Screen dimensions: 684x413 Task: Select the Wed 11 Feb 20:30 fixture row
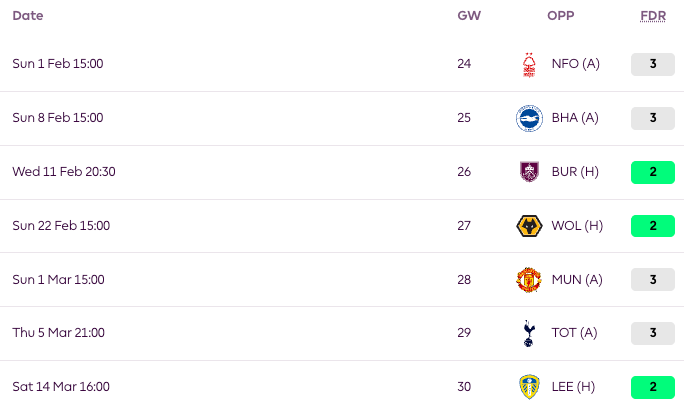point(342,172)
